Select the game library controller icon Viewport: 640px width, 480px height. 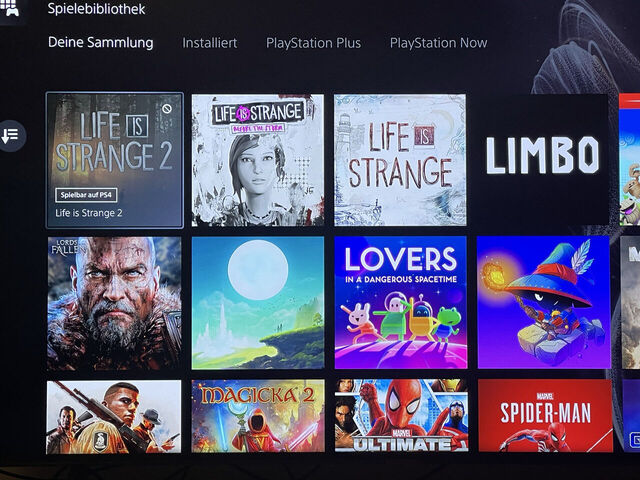click(9, 8)
